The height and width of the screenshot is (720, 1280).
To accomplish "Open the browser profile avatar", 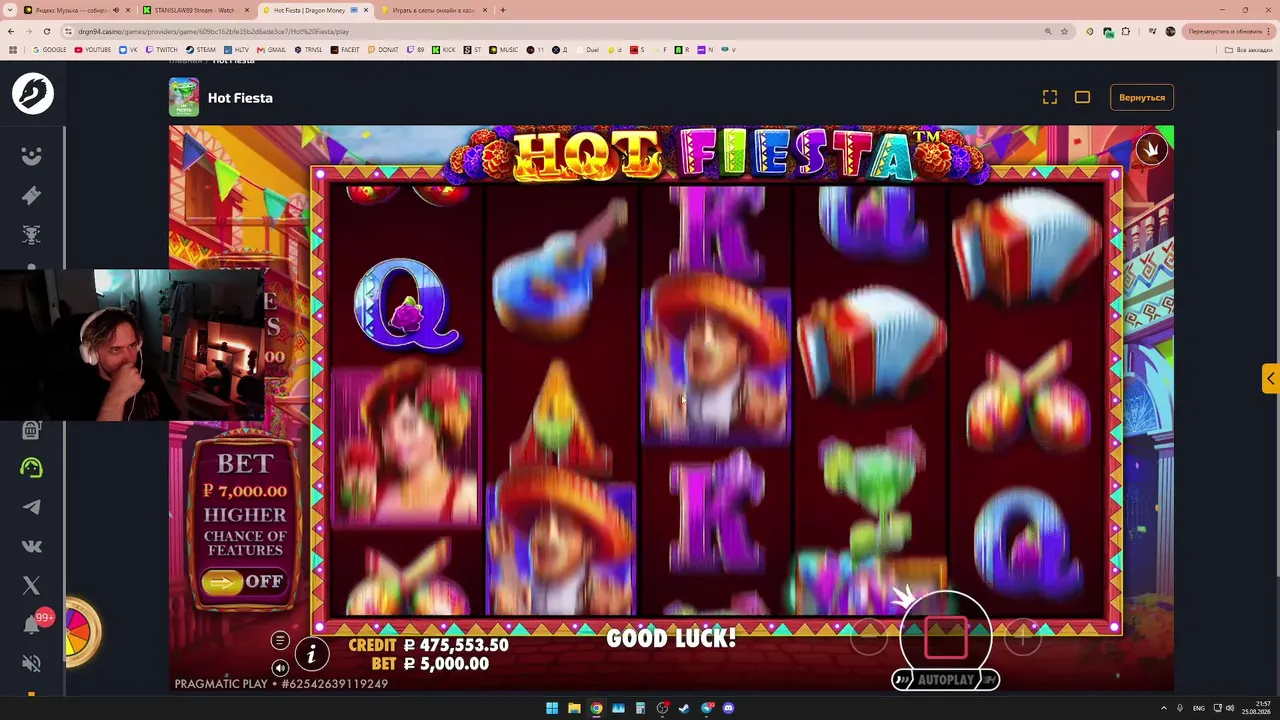I will [1170, 31].
